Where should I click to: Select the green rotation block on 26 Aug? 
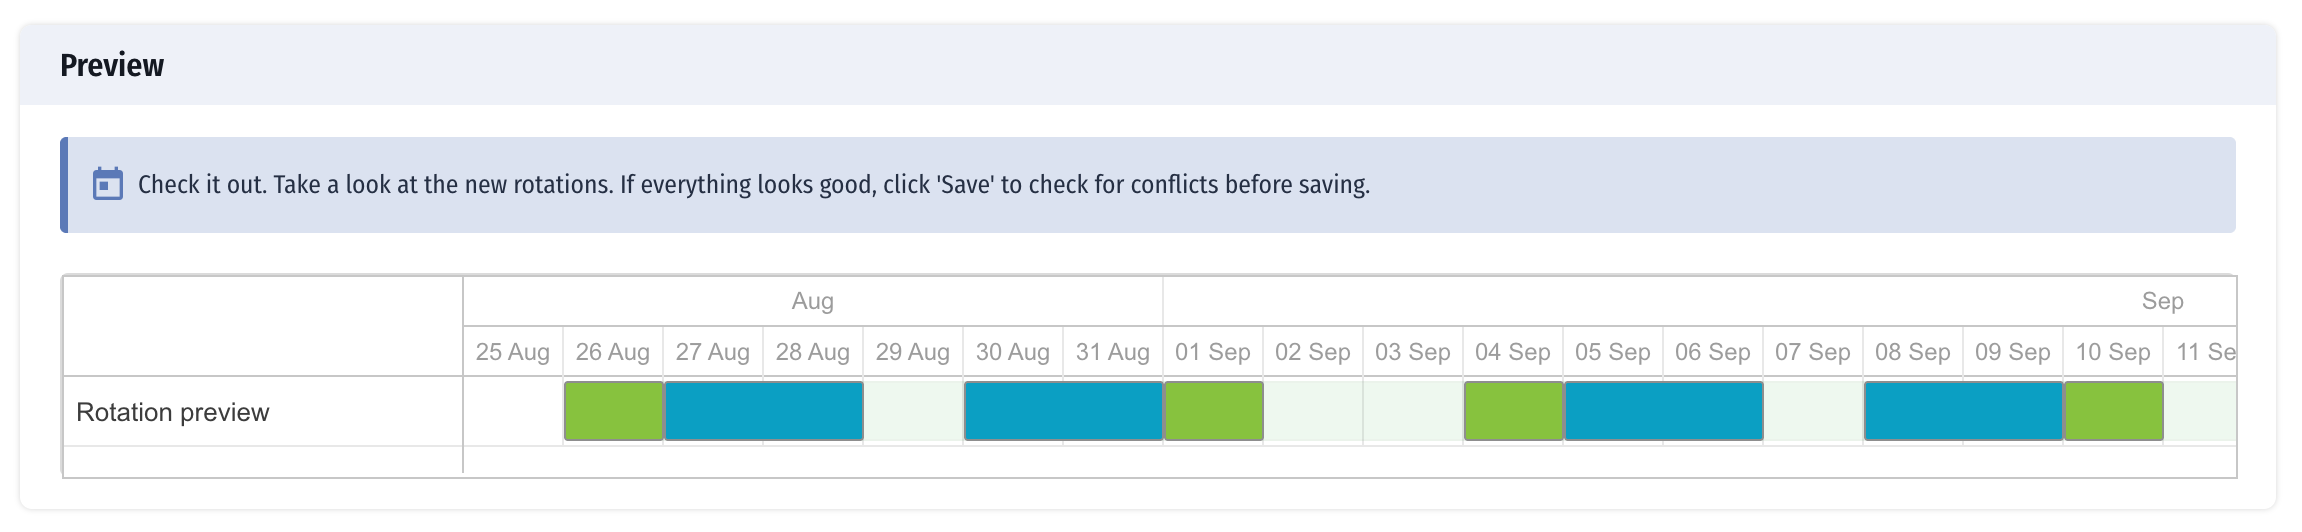pyautogui.click(x=613, y=411)
